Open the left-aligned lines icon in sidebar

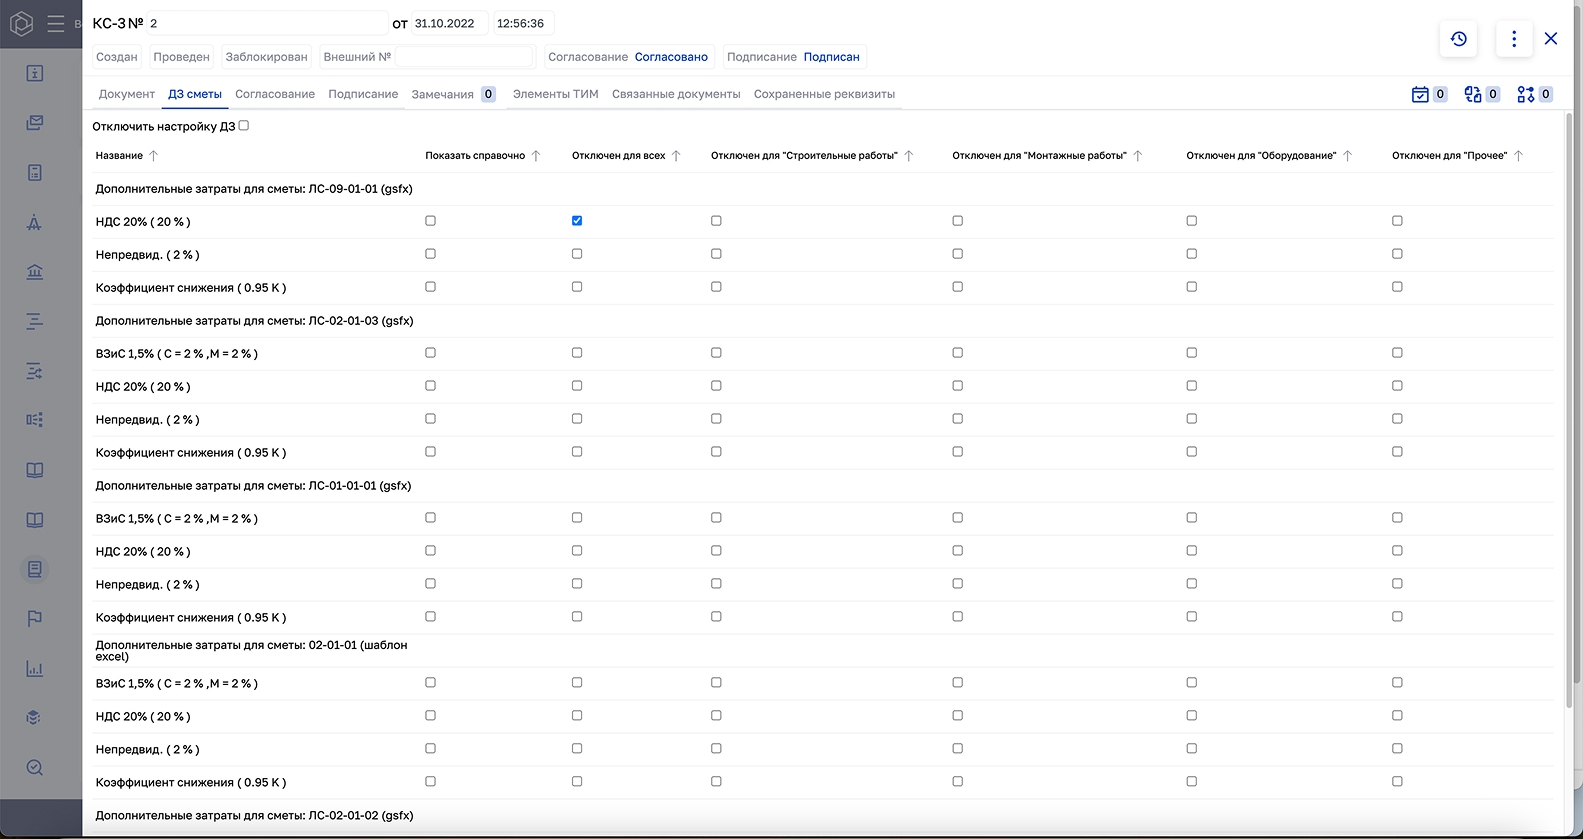35,321
